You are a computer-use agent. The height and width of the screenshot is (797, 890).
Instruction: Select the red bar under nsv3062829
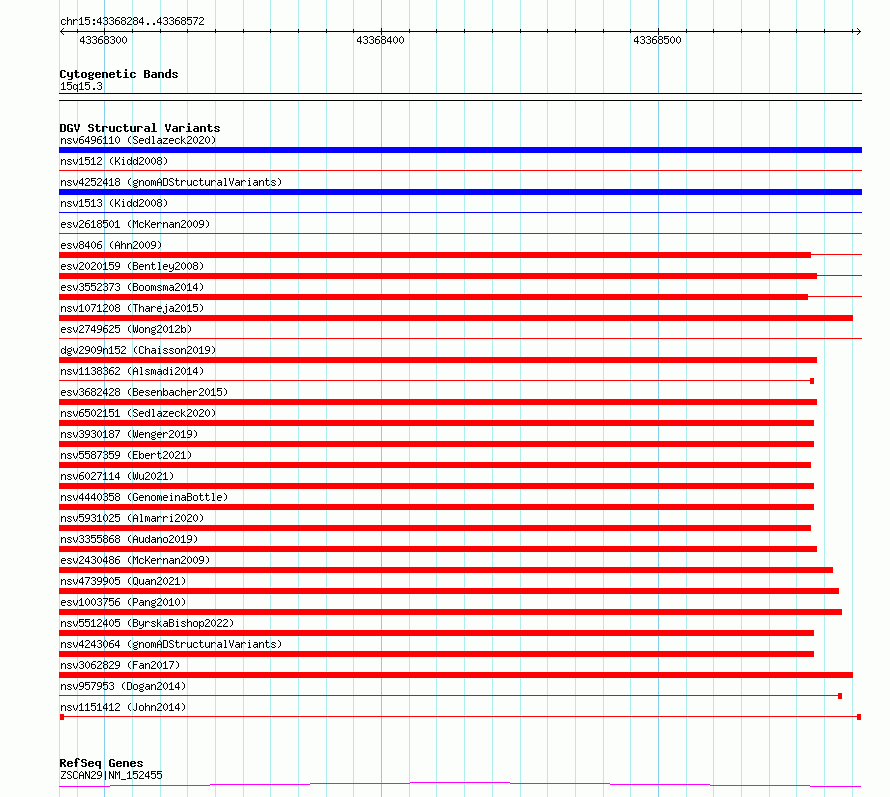tap(456, 675)
